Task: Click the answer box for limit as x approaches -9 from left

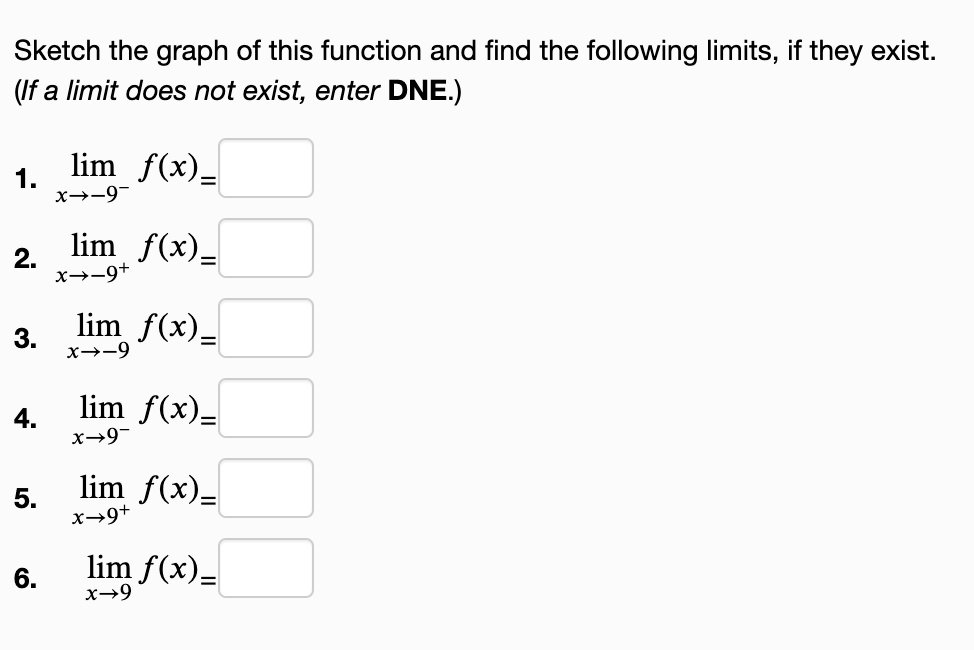Action: [x=265, y=167]
